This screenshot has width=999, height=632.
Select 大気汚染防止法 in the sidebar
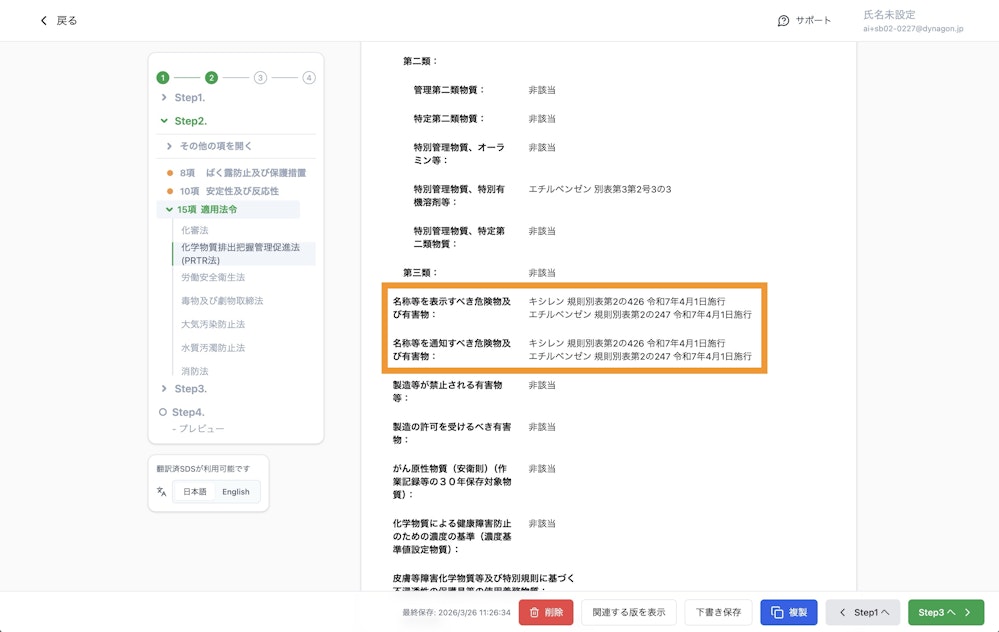[x=213, y=324]
